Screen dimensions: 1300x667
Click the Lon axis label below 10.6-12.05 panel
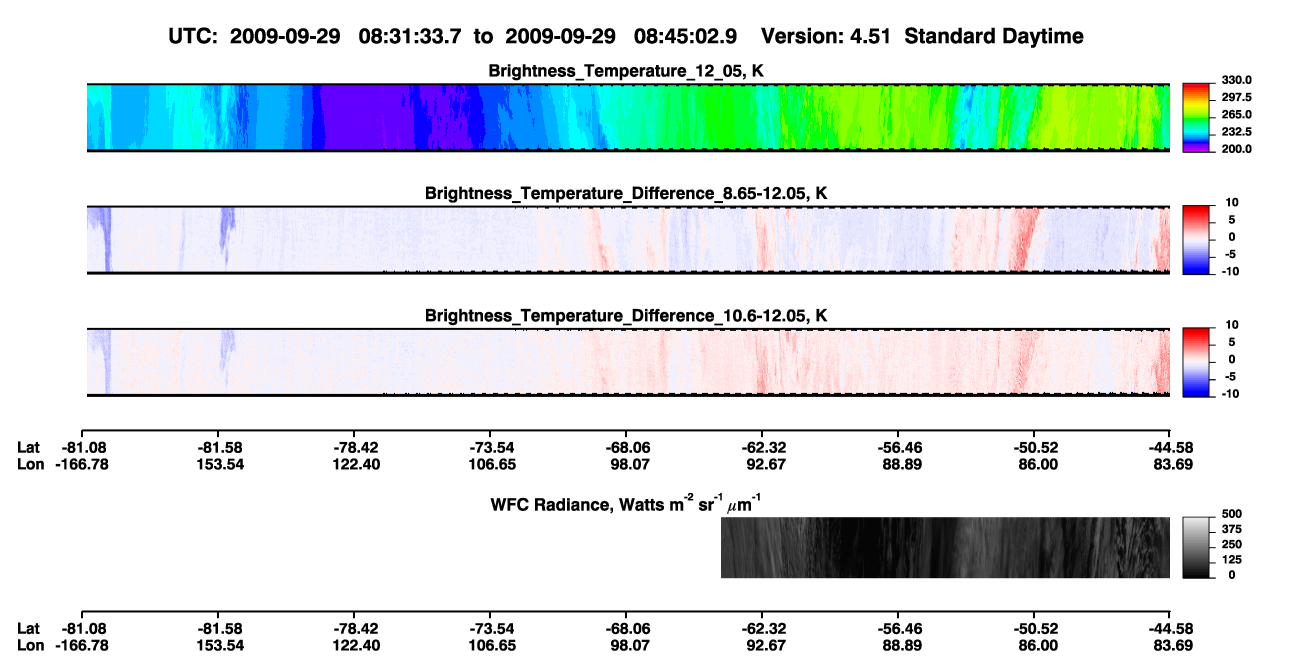point(29,464)
